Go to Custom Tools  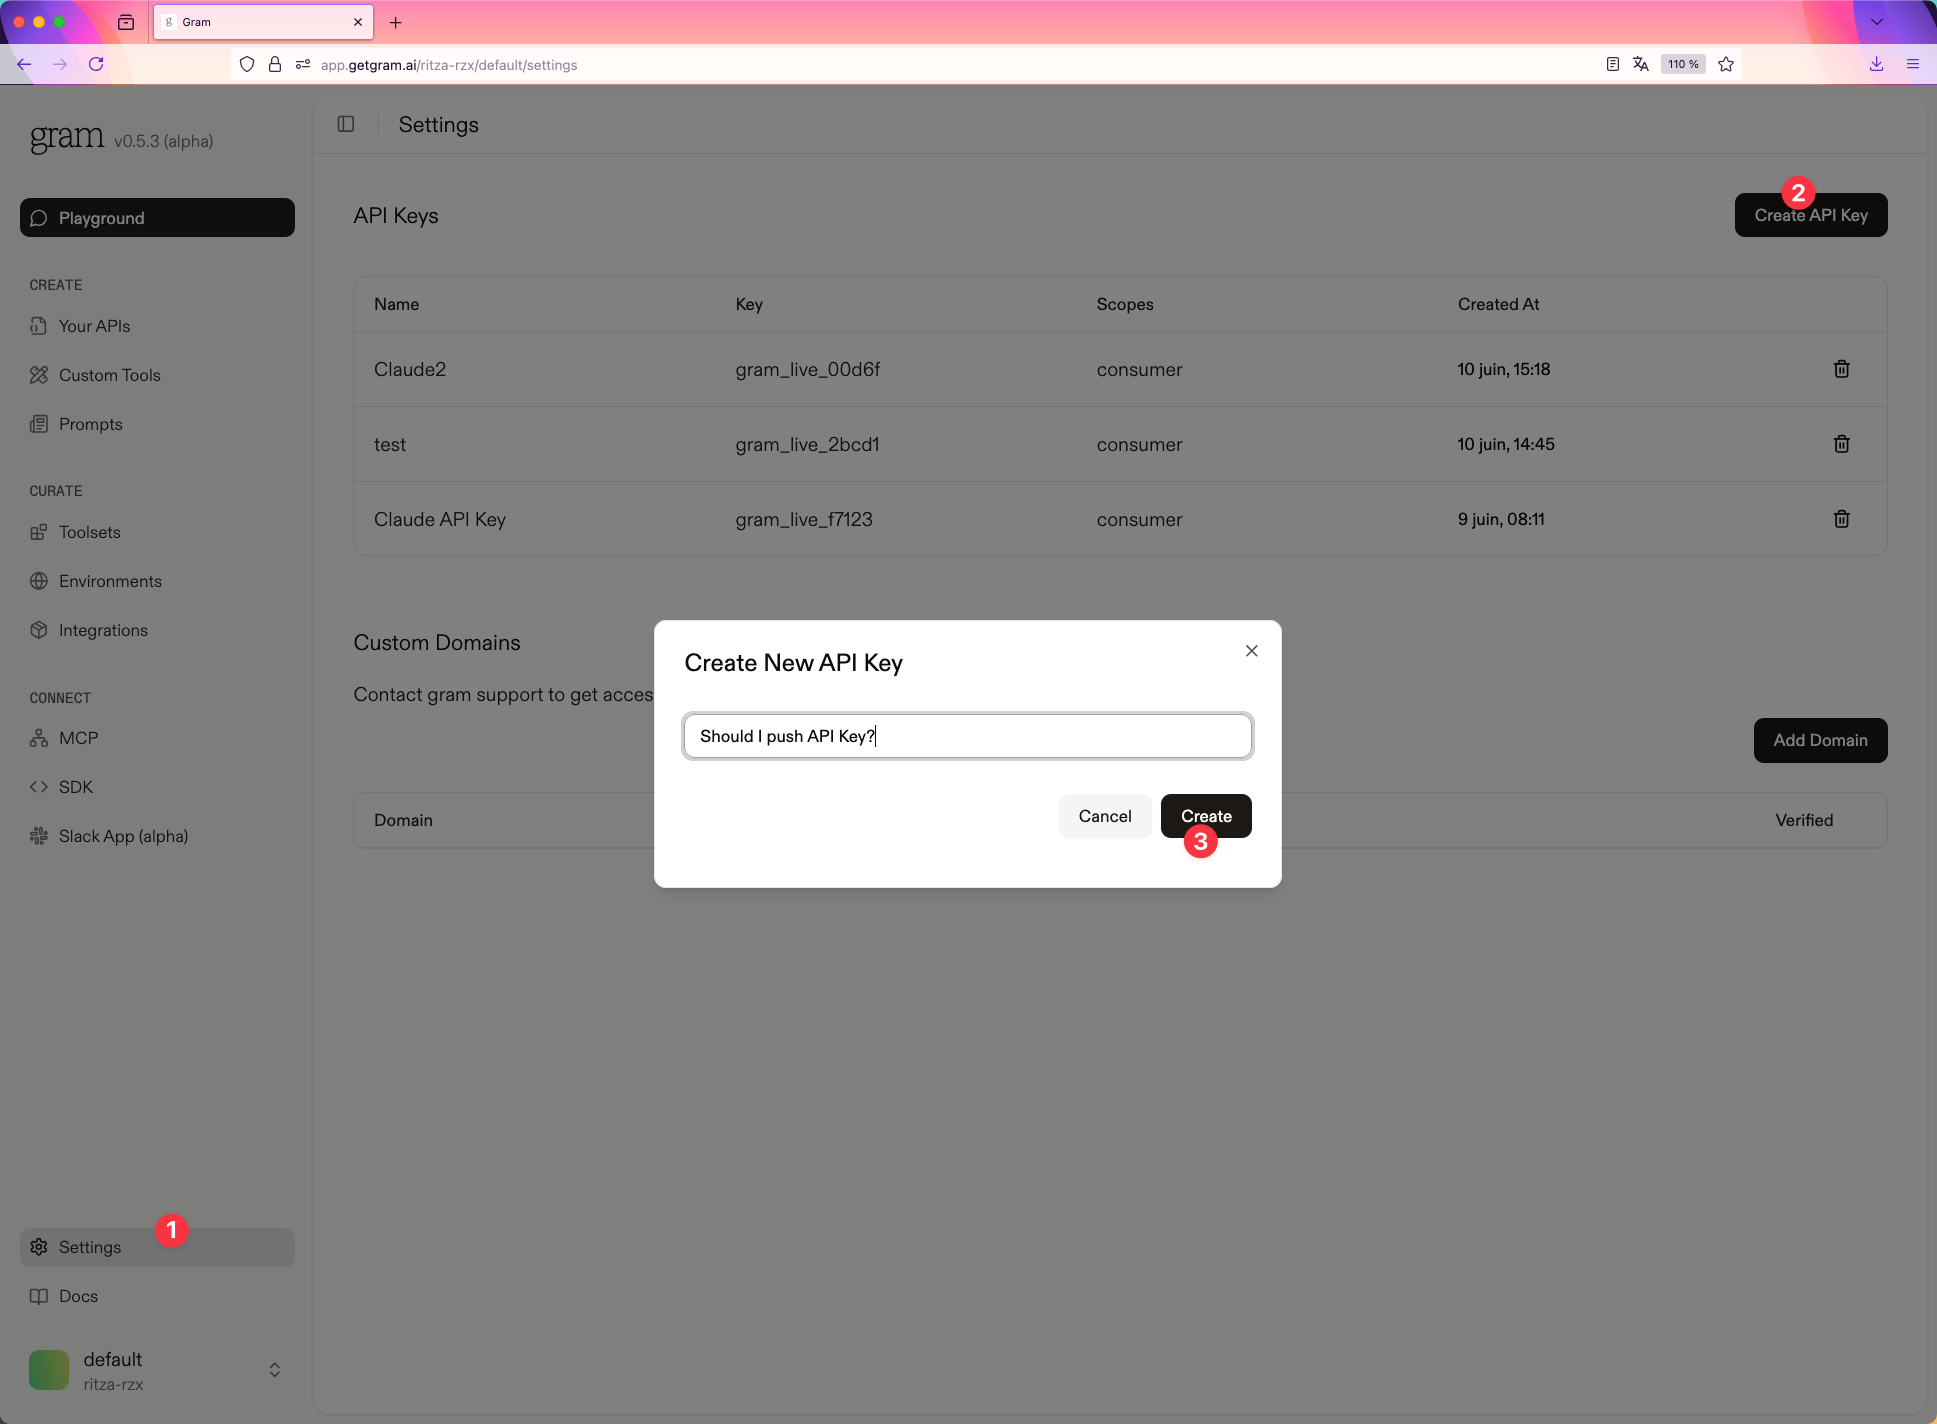(109, 375)
